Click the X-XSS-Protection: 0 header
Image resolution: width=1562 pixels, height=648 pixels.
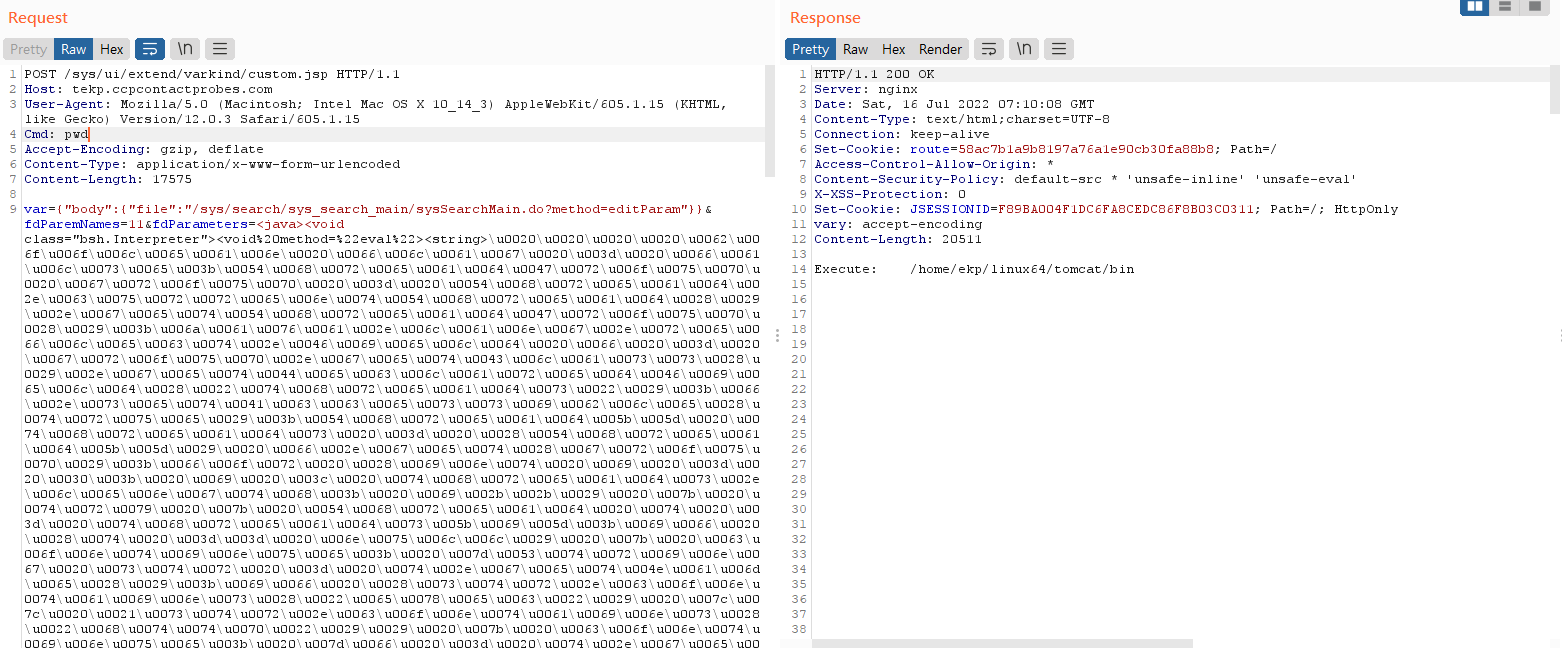[890, 194]
